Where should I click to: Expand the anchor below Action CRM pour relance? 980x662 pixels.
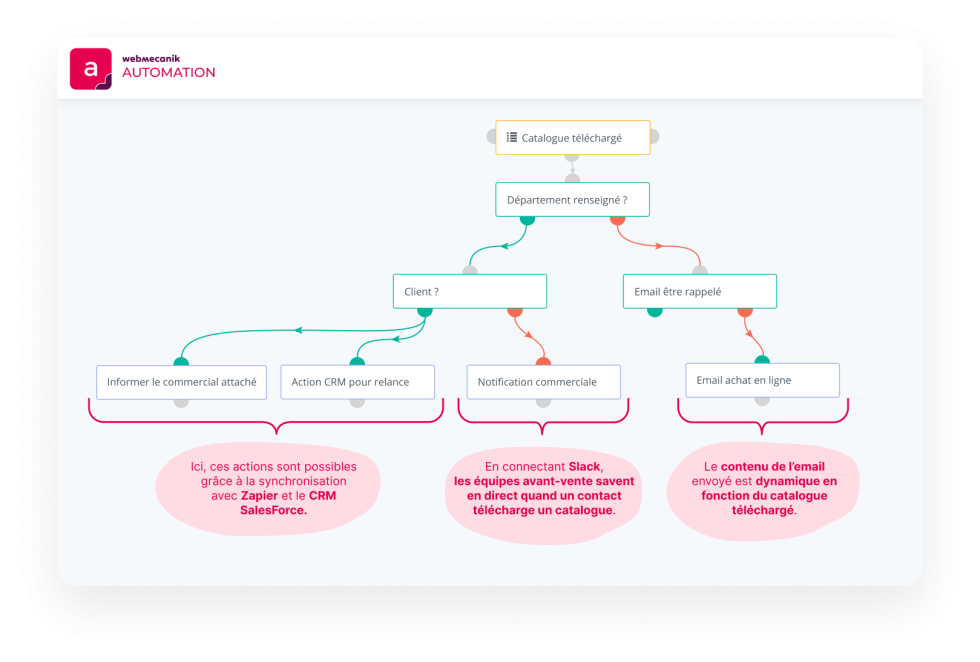click(x=357, y=402)
